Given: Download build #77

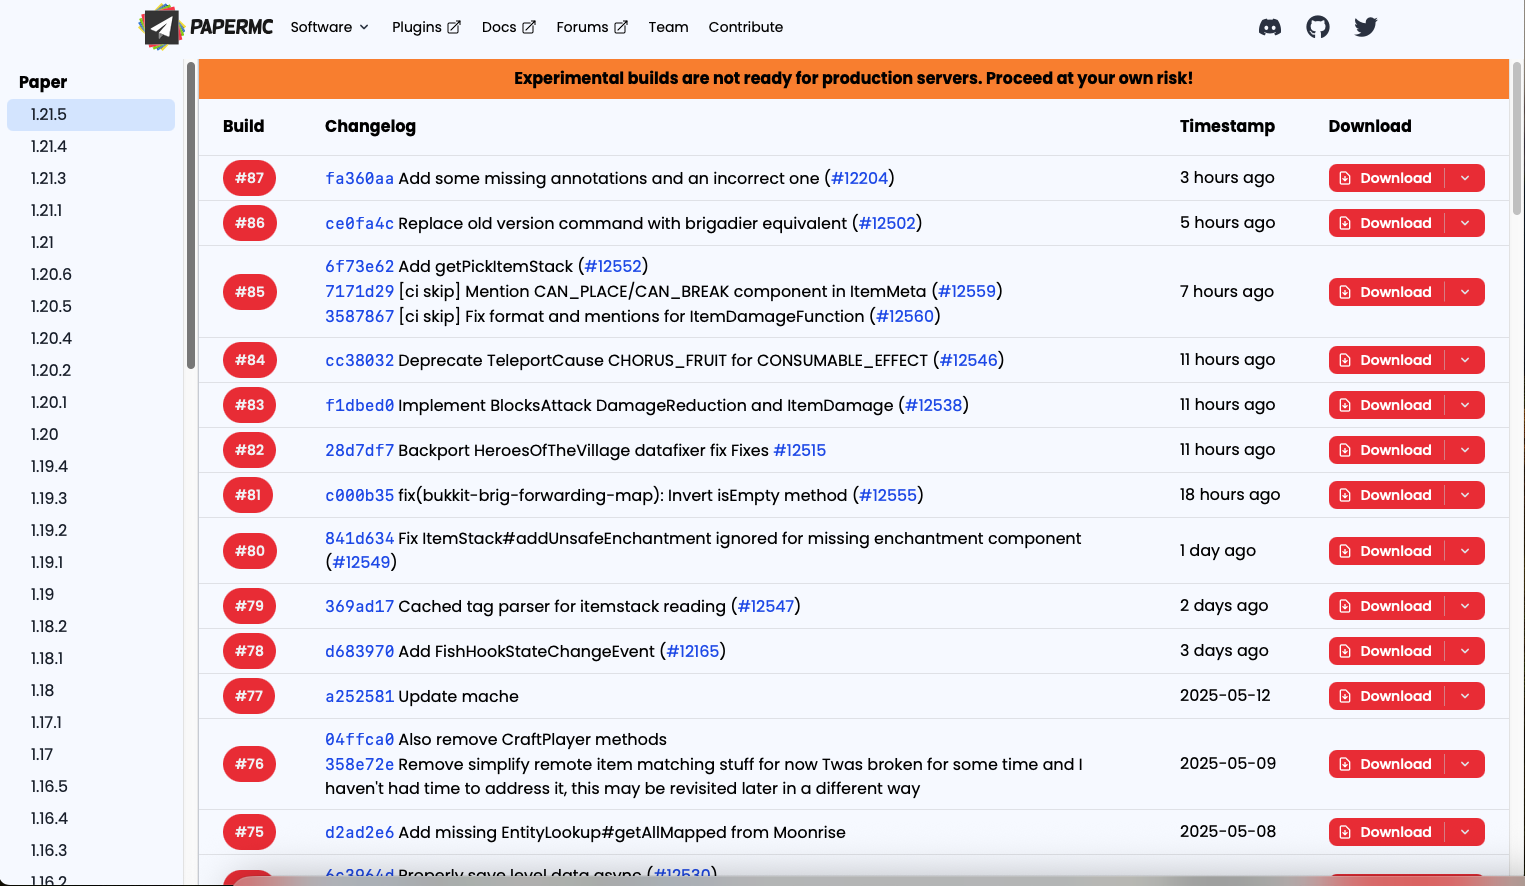Looking at the screenshot, I should point(1386,696).
